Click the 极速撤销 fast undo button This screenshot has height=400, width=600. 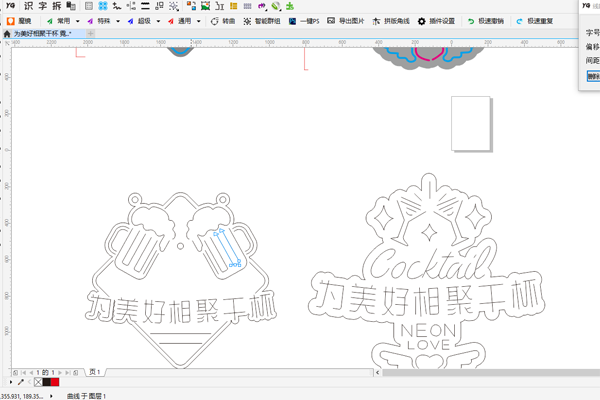(486, 21)
